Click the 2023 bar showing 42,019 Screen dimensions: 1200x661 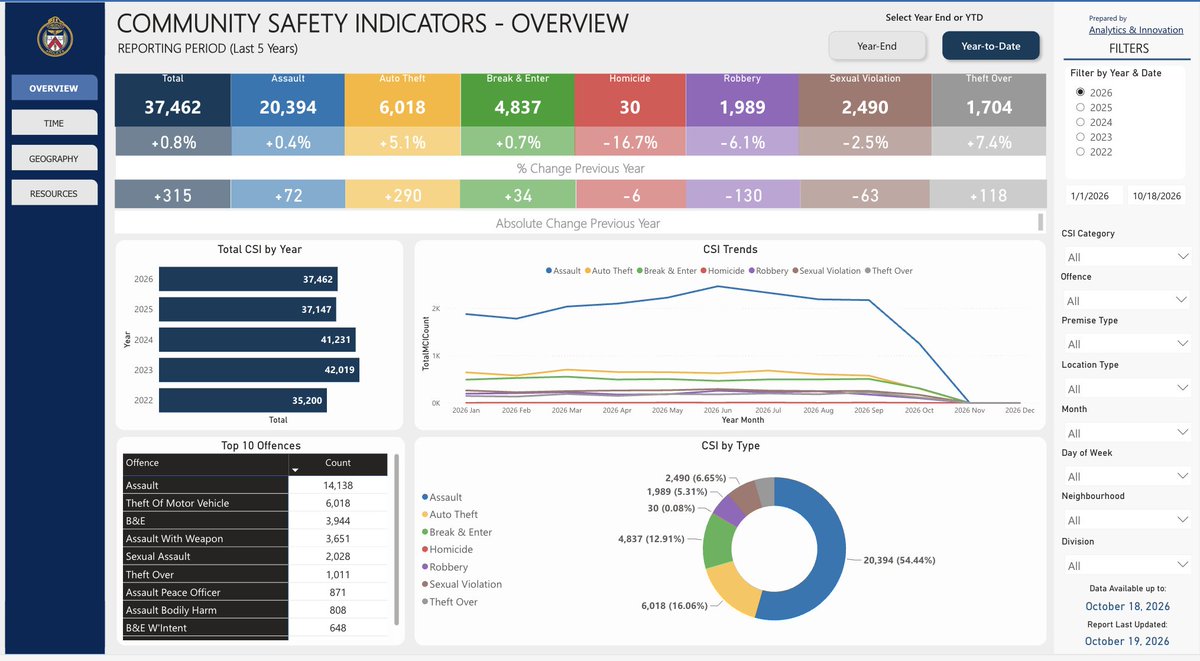259,370
